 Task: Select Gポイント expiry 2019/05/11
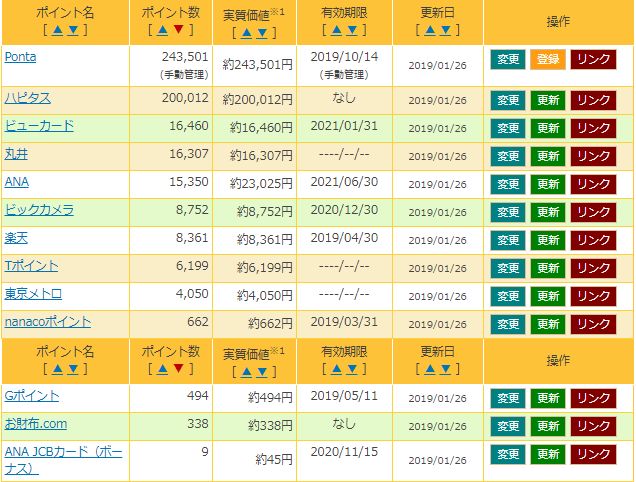(344, 396)
